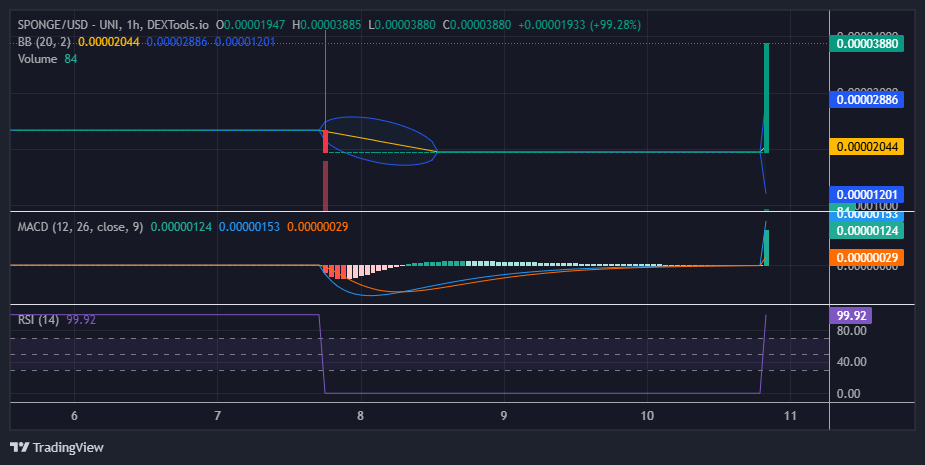This screenshot has height=465, width=925.
Task: Click date label 10 on time axis
Action: pyautogui.click(x=647, y=415)
